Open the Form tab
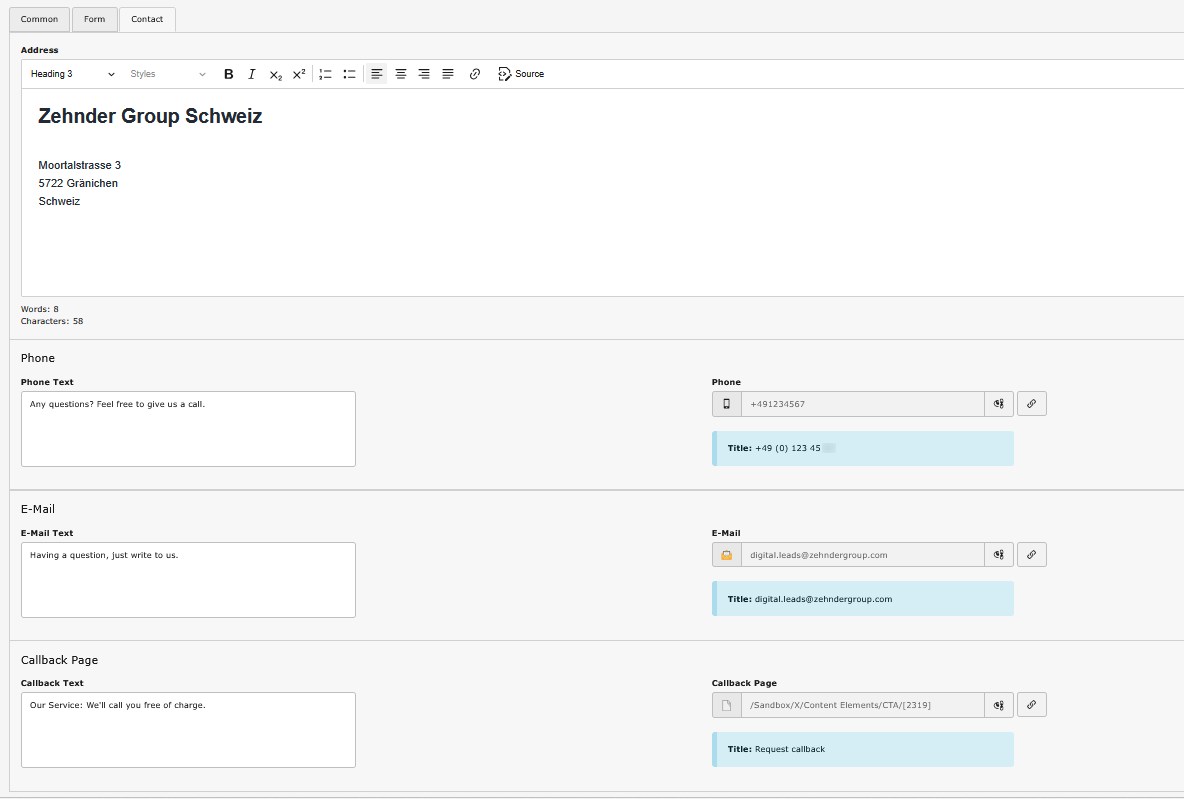The height and width of the screenshot is (799, 1184). coord(94,19)
